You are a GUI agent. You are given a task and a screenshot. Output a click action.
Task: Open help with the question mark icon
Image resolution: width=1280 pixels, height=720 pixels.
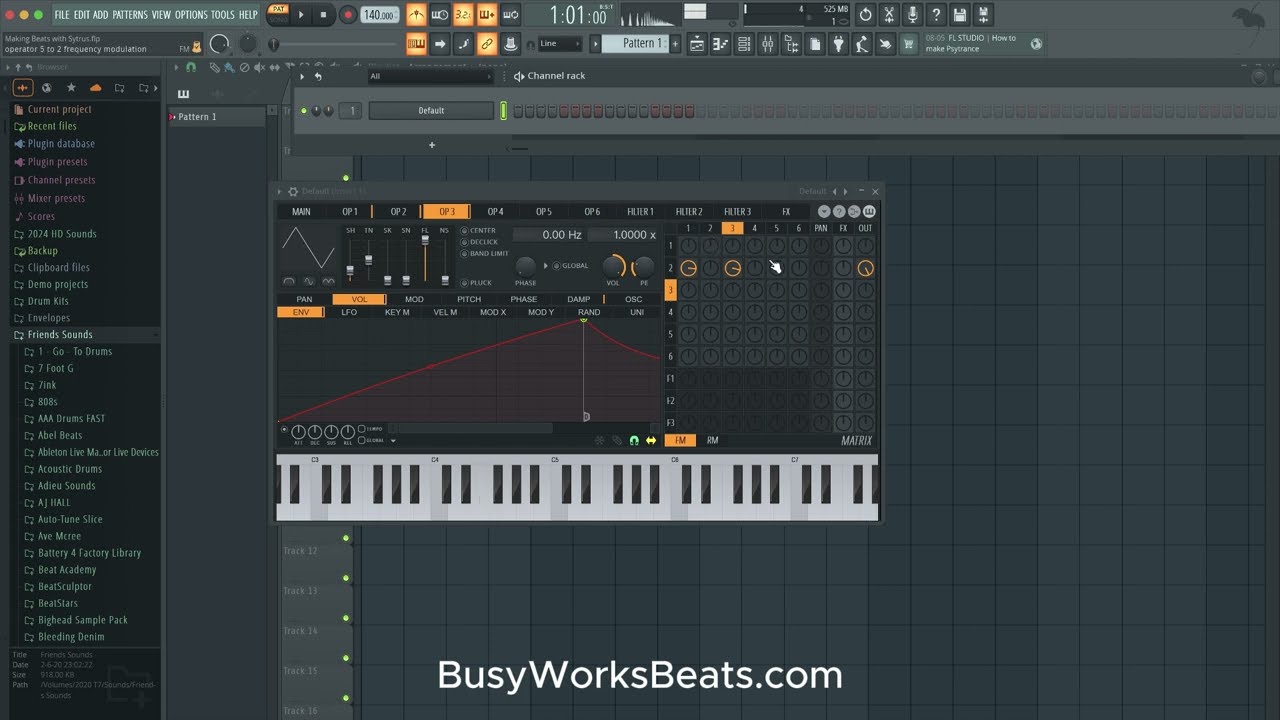(x=935, y=15)
